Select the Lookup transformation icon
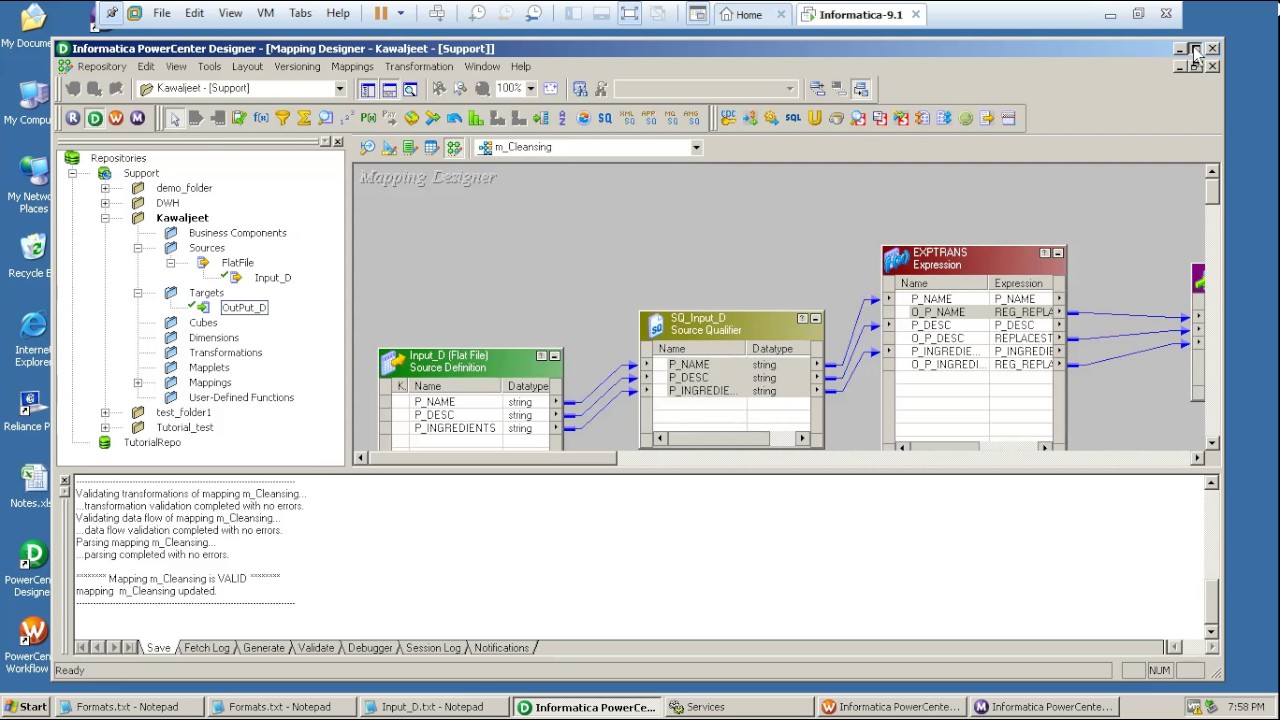The image size is (1280, 720). [x=325, y=118]
